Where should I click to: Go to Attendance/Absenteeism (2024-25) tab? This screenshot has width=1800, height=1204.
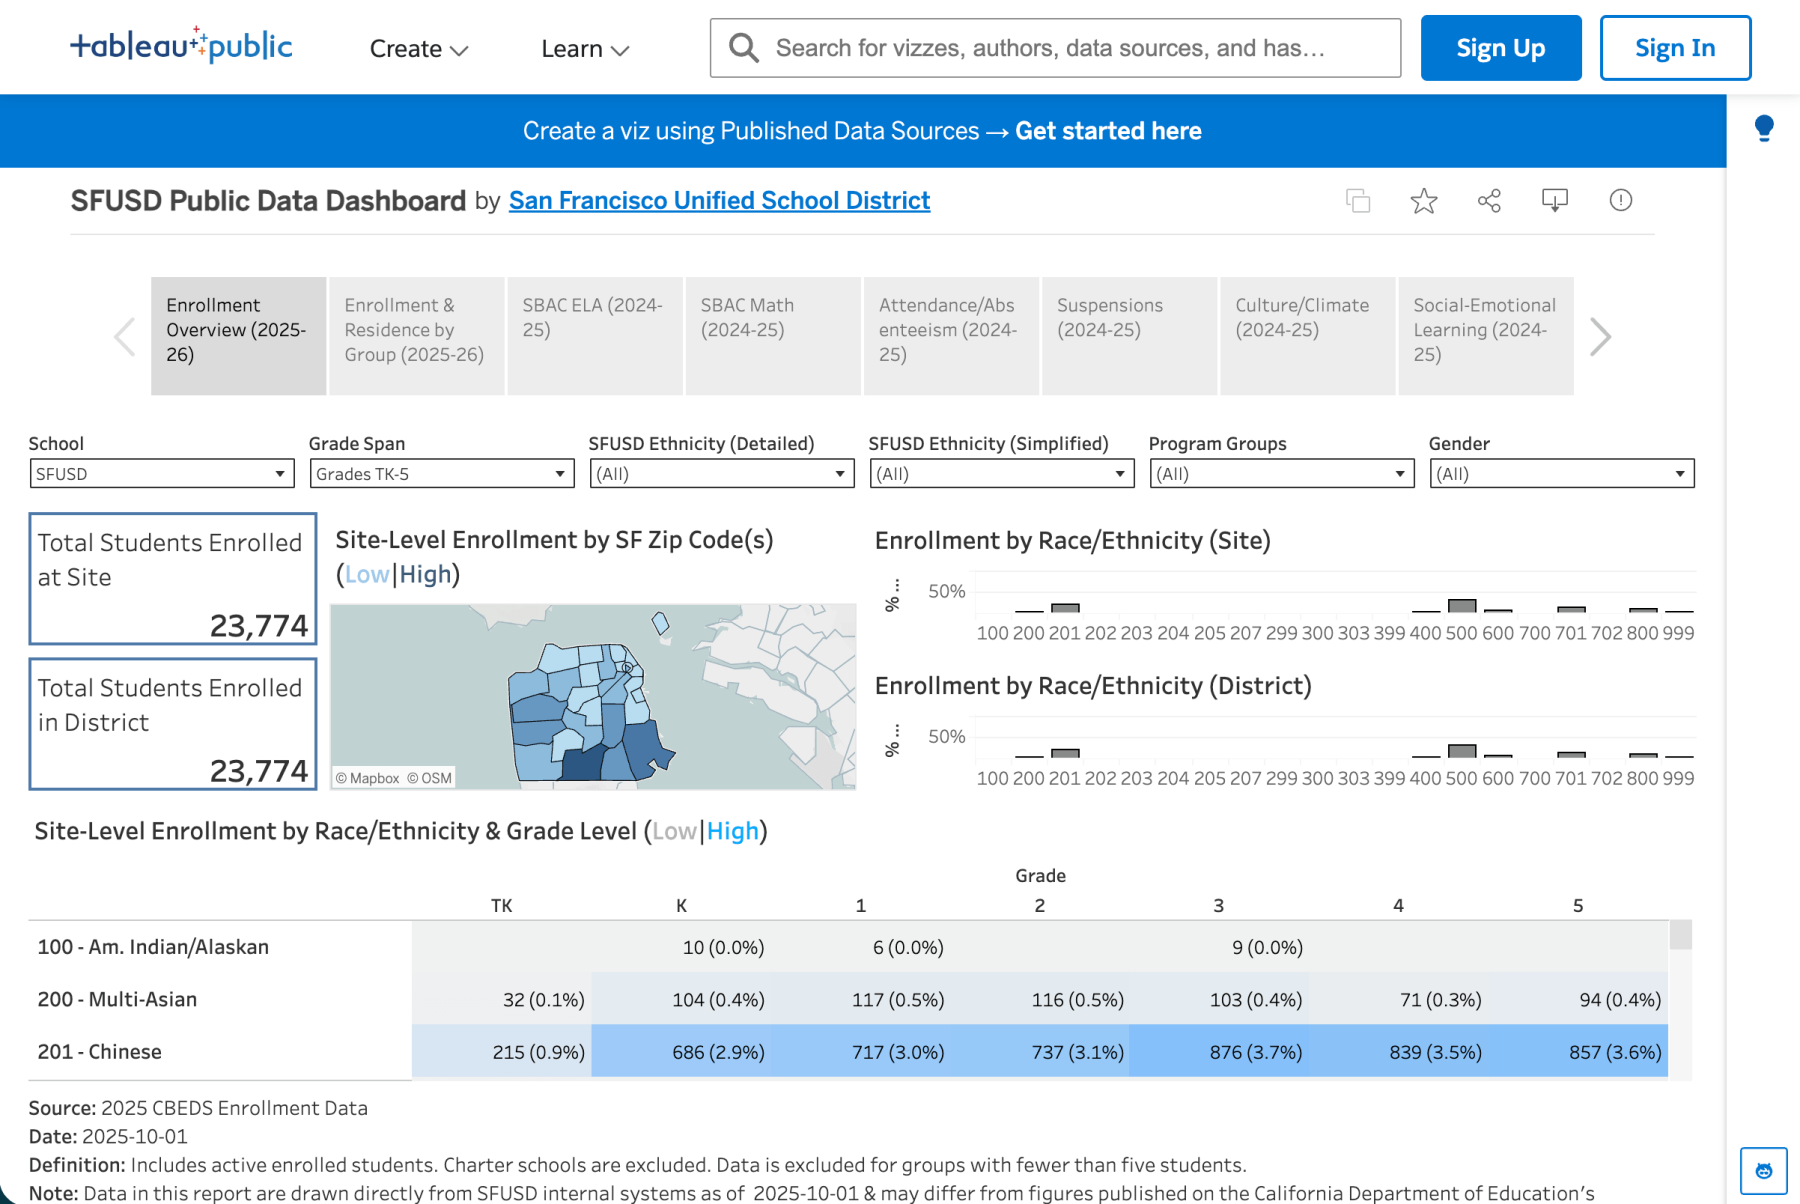pyautogui.click(x=951, y=336)
